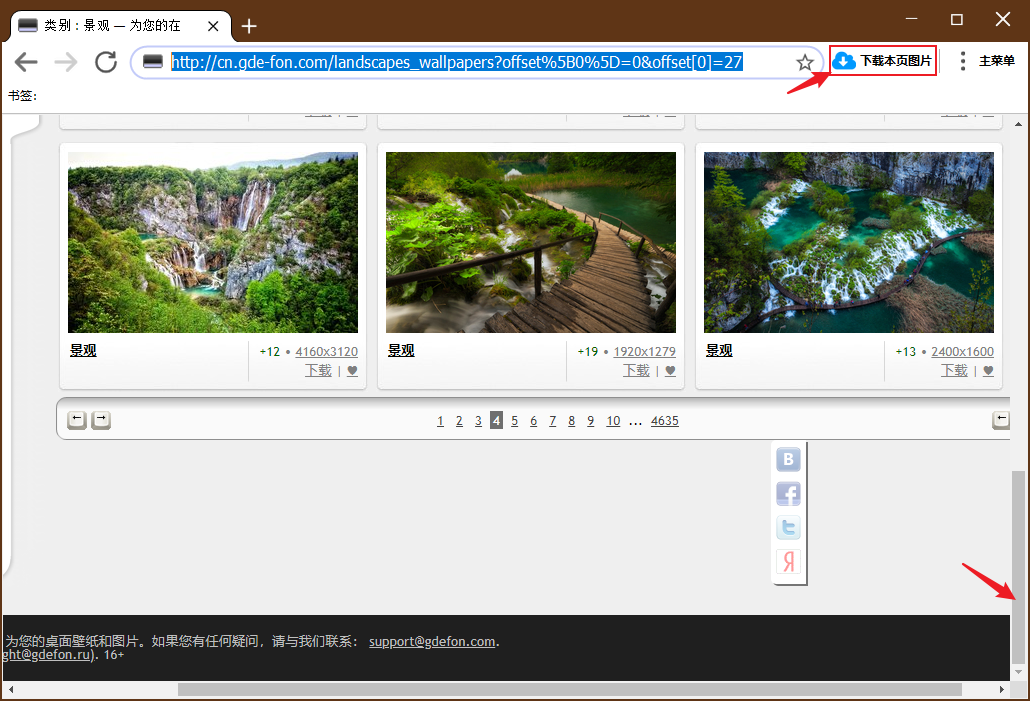Share the page via the Twitter icon
This screenshot has height=701, width=1030.
pyautogui.click(x=788, y=528)
